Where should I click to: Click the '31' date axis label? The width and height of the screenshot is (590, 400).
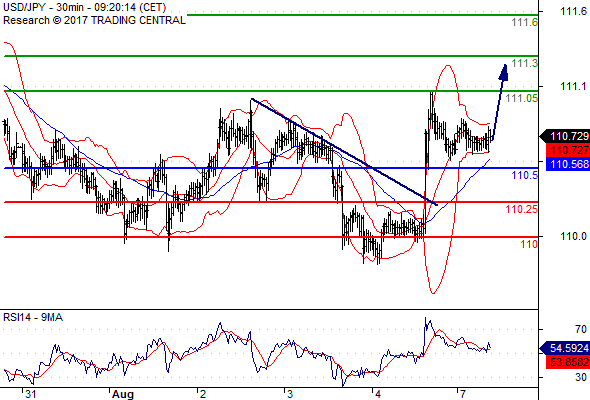[x=30, y=394]
